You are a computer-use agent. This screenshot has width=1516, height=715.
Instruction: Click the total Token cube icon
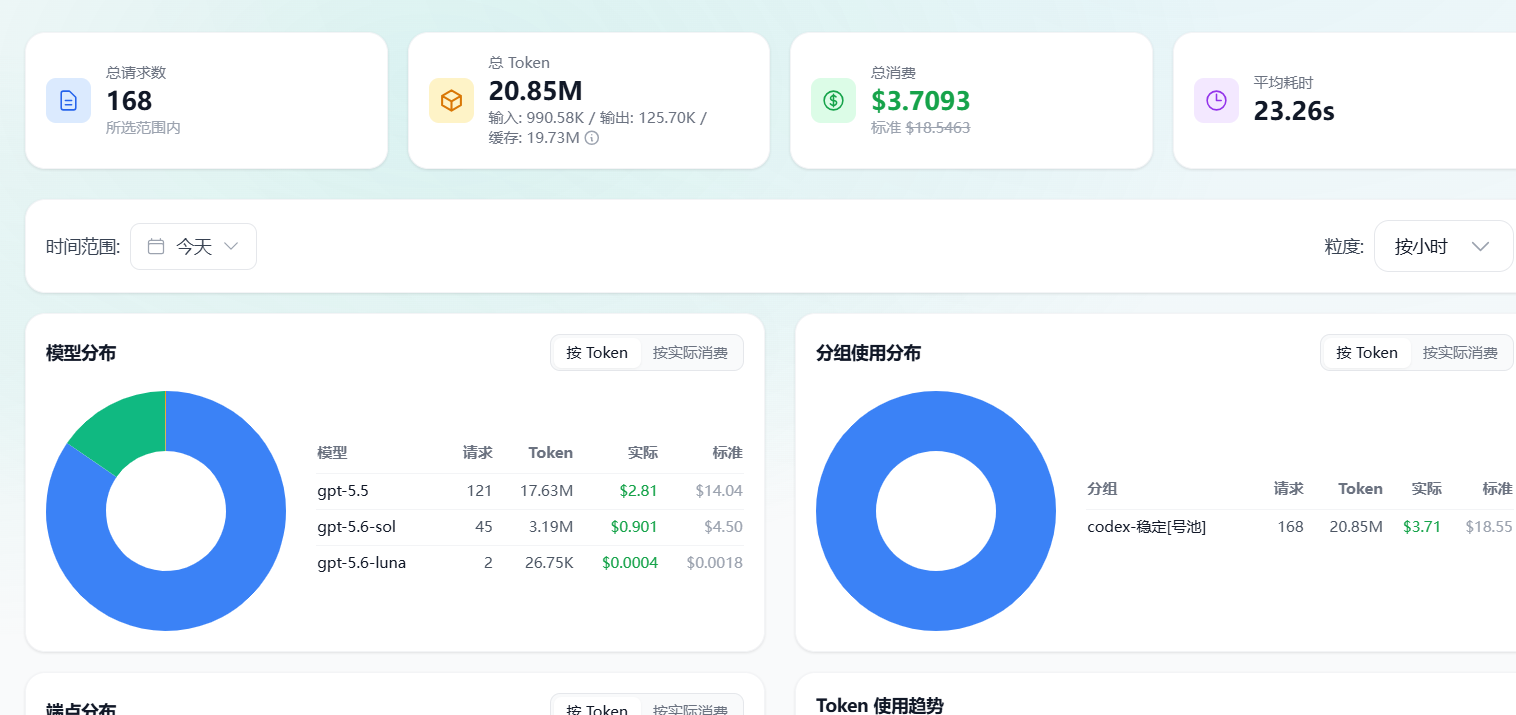click(x=451, y=100)
